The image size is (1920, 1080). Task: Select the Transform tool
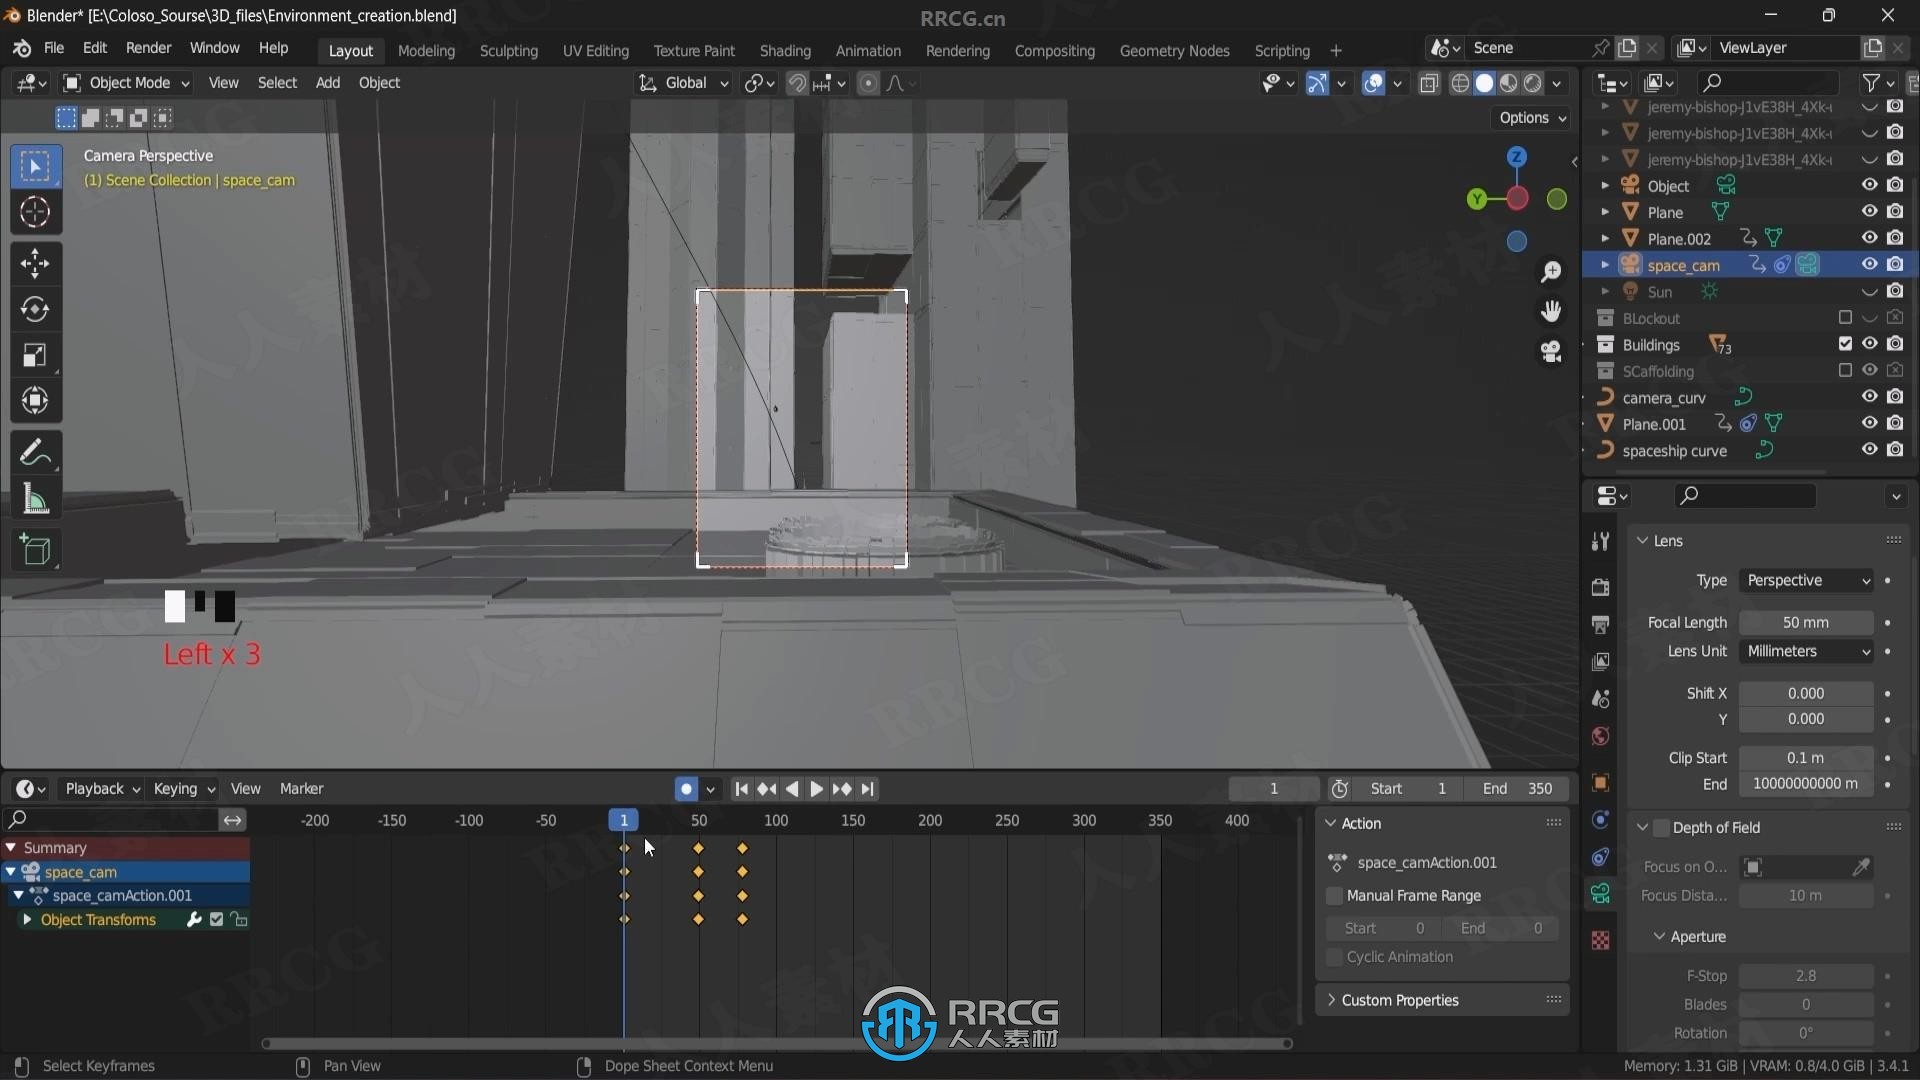click(x=35, y=401)
